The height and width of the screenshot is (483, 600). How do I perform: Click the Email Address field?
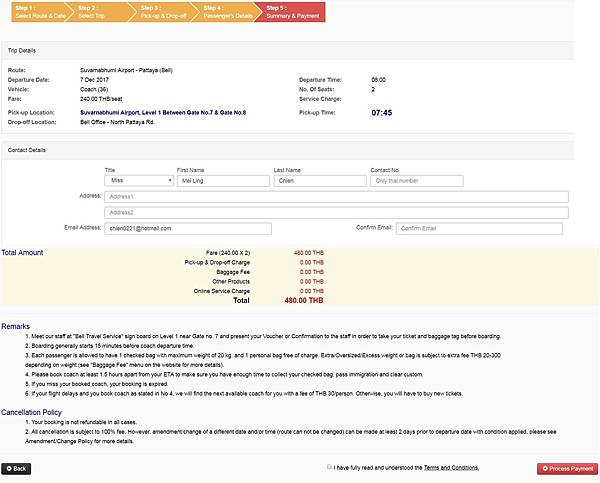[188, 228]
